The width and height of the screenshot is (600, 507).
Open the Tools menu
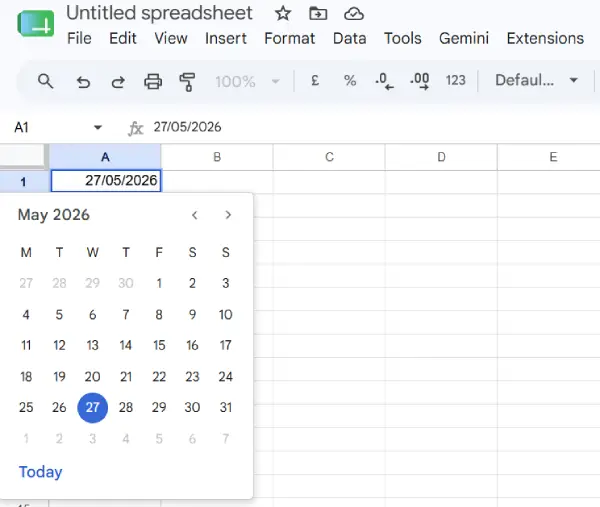coord(403,38)
